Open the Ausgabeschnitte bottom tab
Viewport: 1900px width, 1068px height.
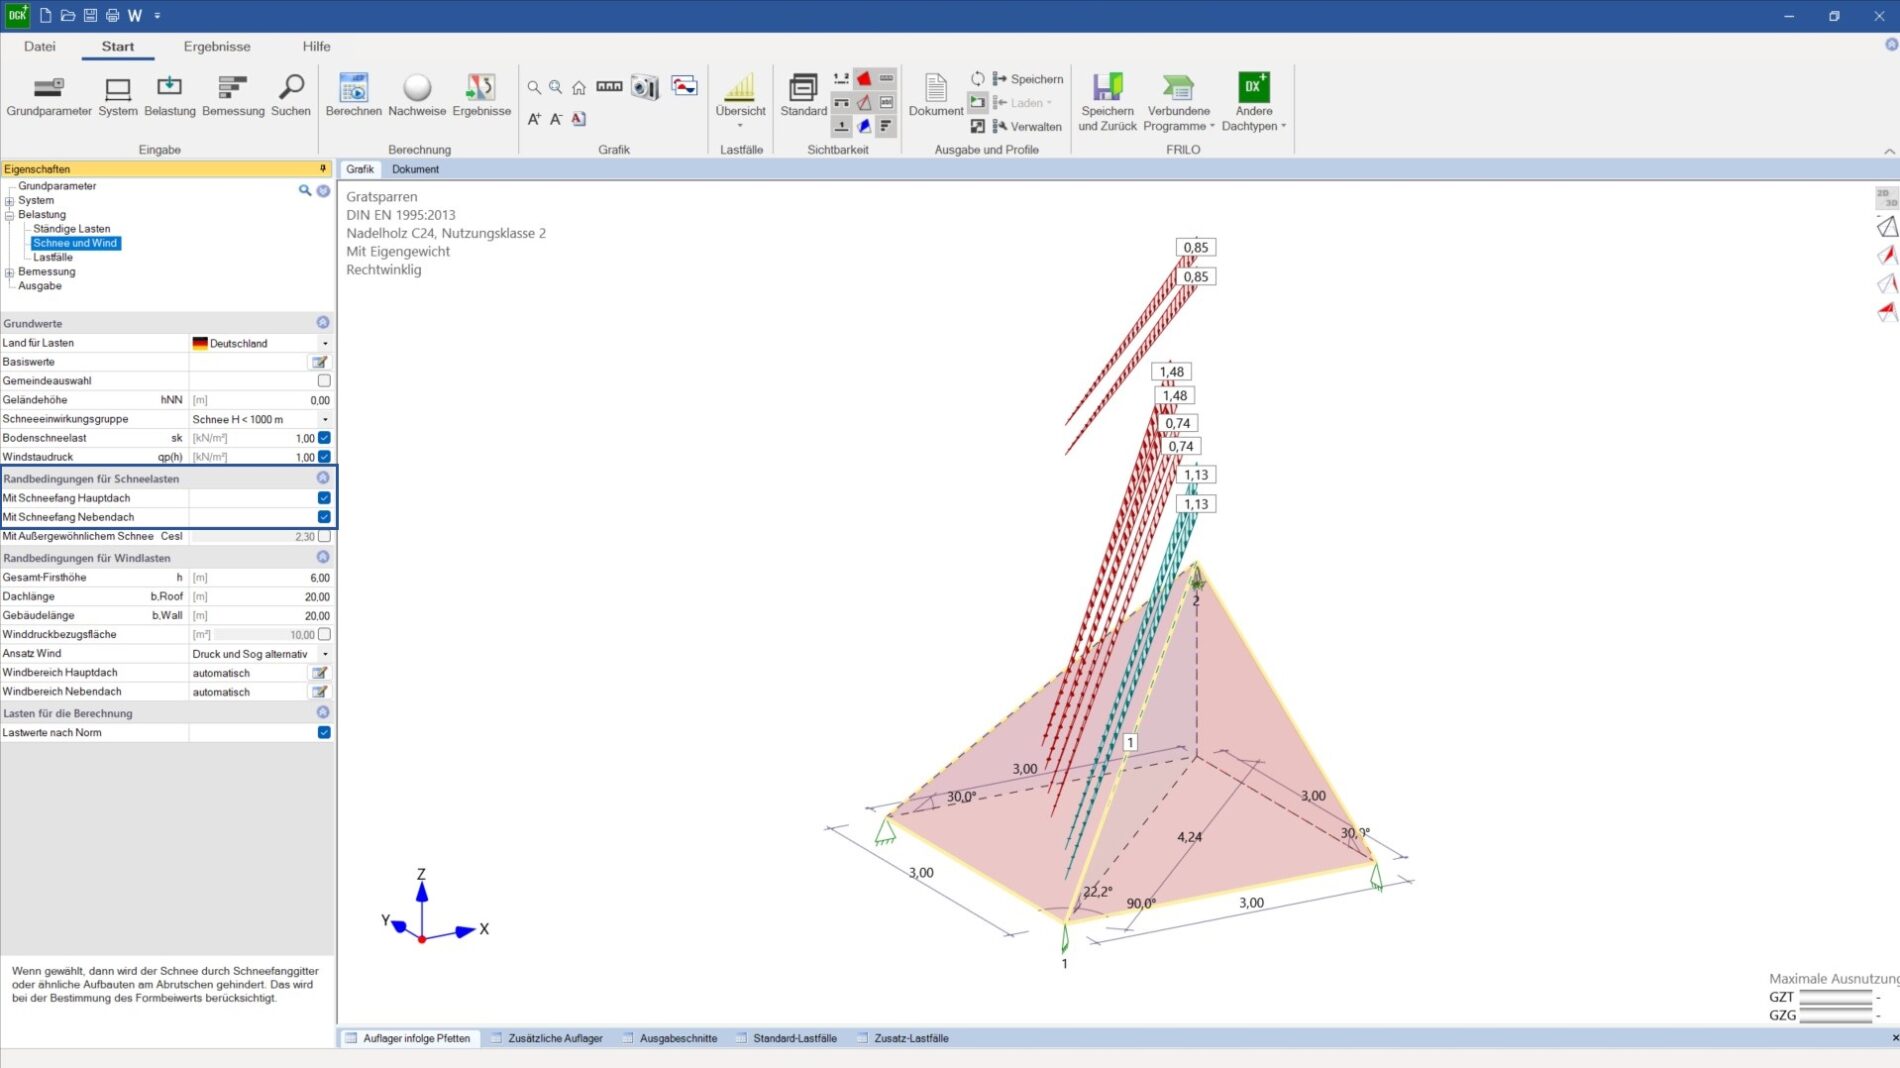pos(678,1038)
